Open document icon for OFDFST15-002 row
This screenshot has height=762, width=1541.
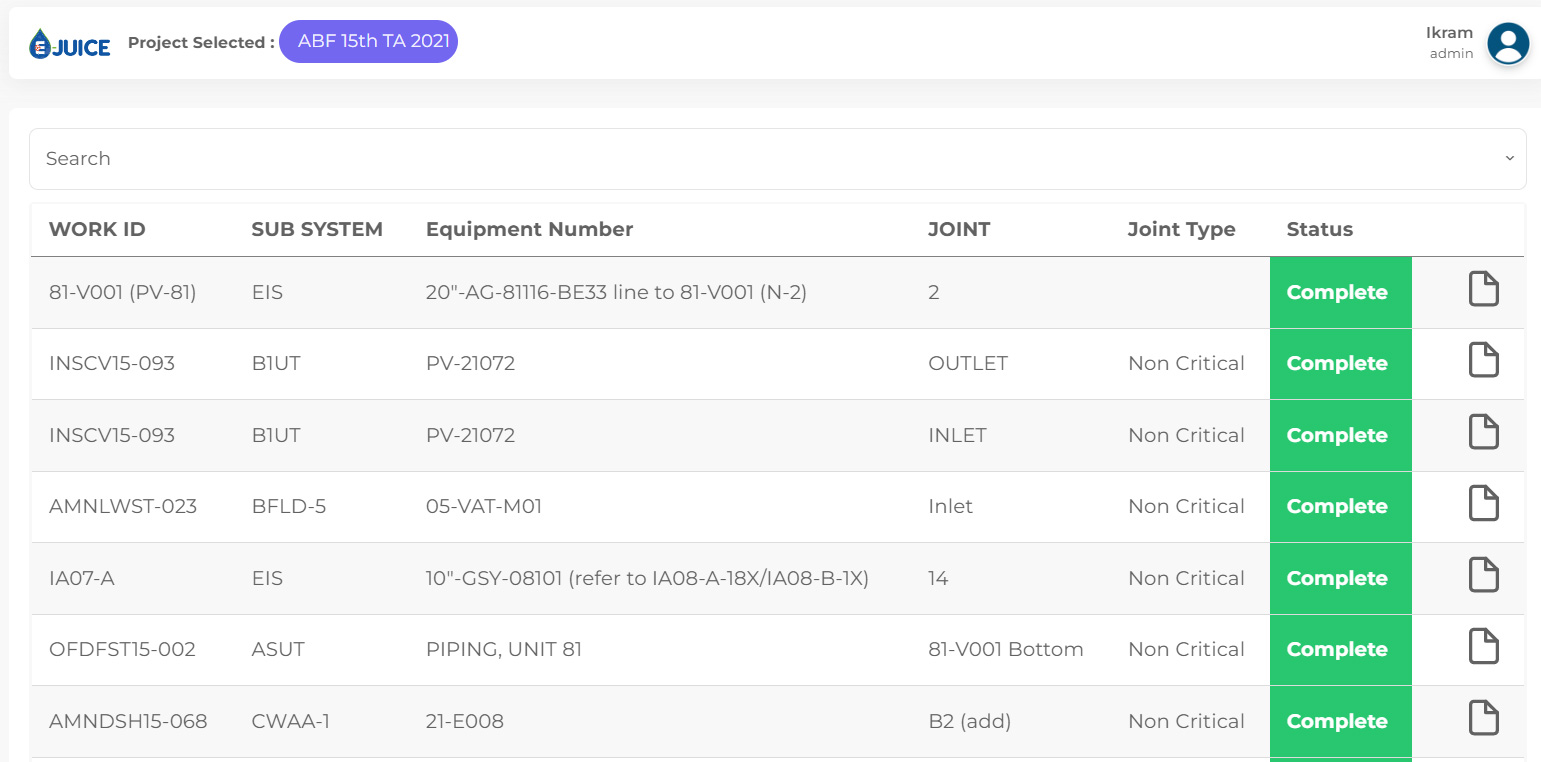pos(1483,646)
